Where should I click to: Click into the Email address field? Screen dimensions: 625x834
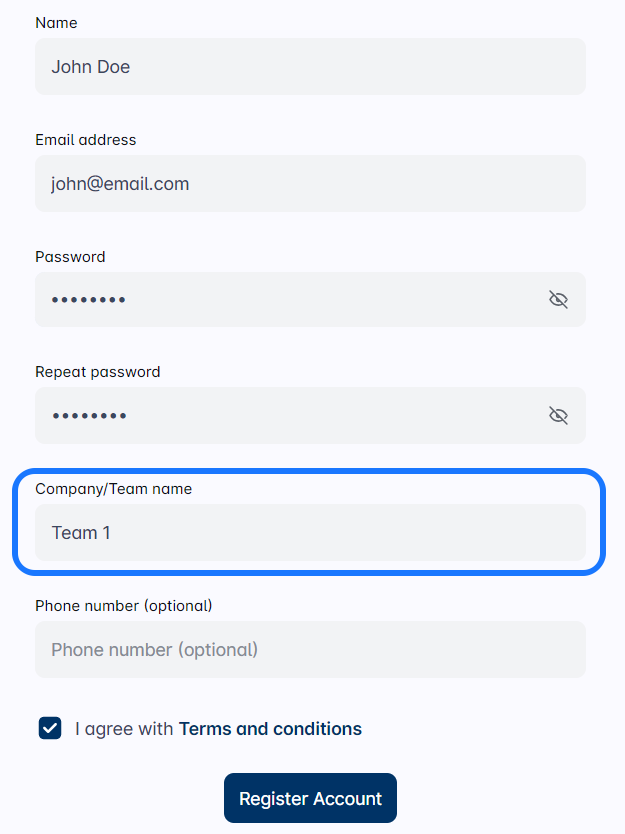[x=310, y=184]
